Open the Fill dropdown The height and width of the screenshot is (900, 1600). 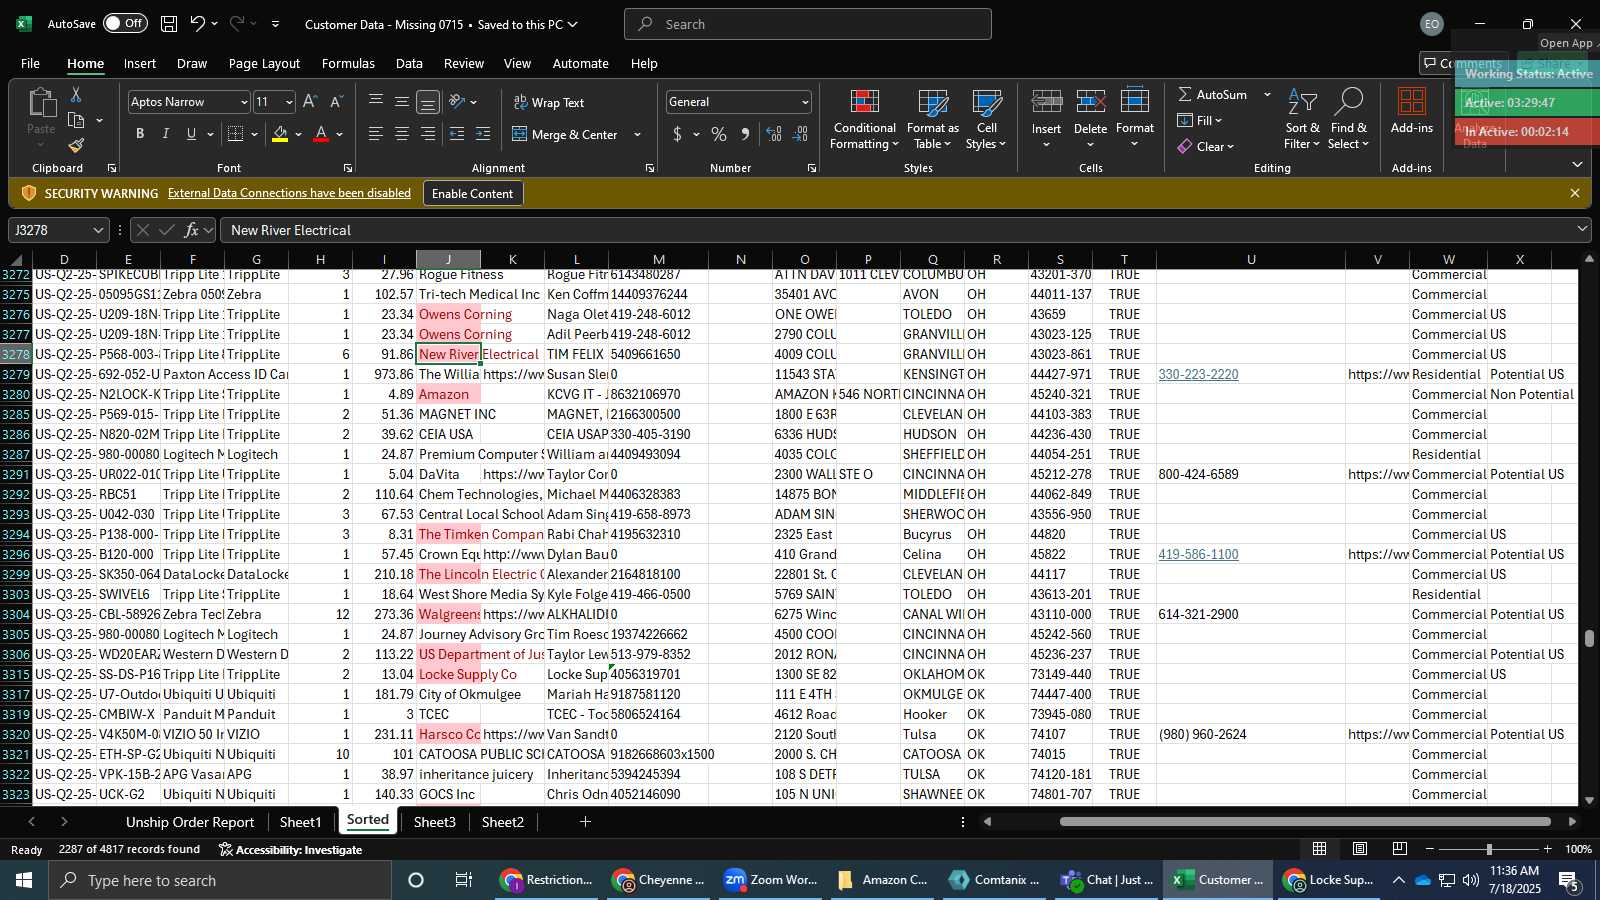1200,120
